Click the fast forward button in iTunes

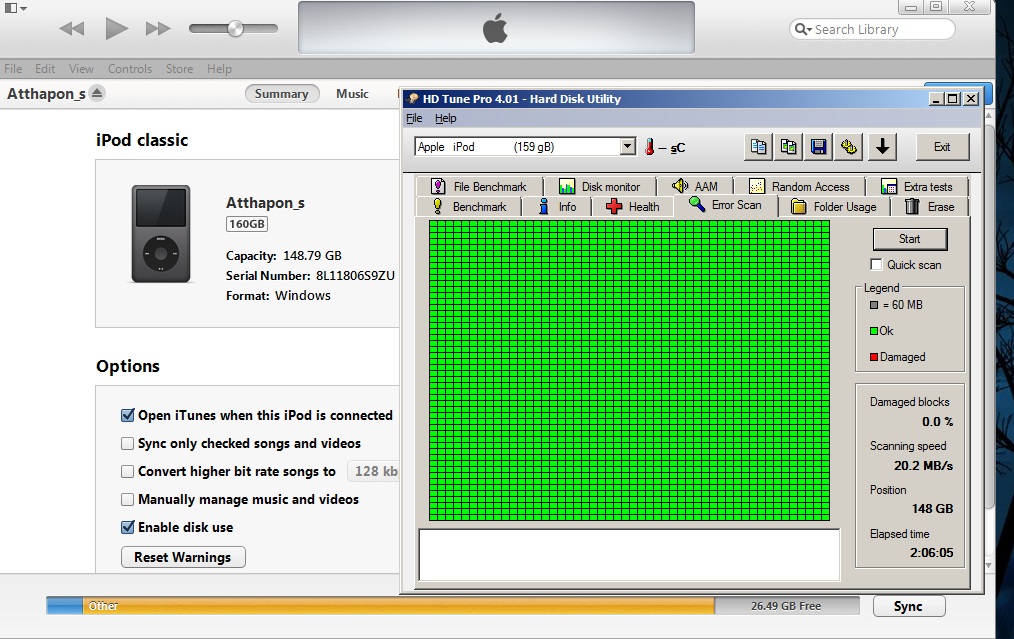click(158, 29)
